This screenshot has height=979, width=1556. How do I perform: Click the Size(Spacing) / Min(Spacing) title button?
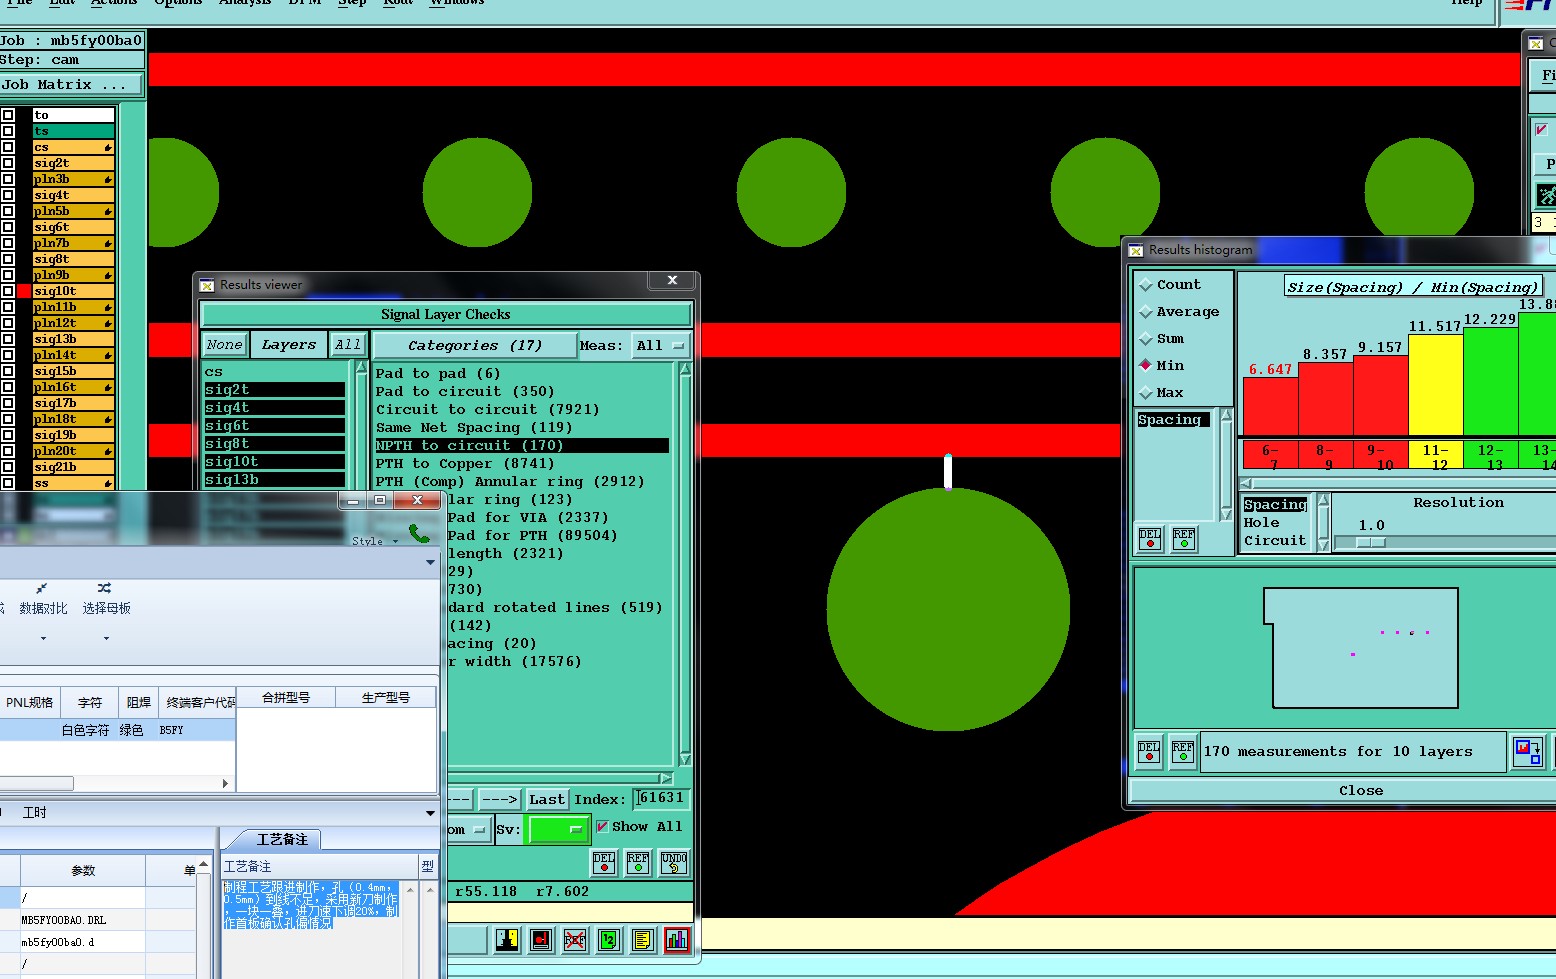[1412, 287]
